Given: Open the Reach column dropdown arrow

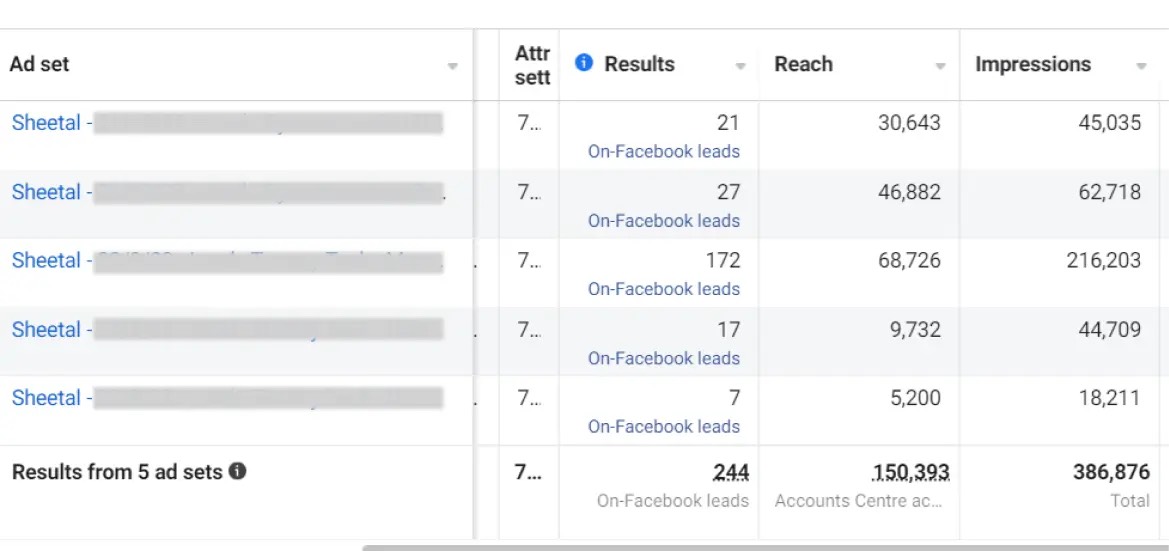Looking at the screenshot, I should tap(940, 66).
